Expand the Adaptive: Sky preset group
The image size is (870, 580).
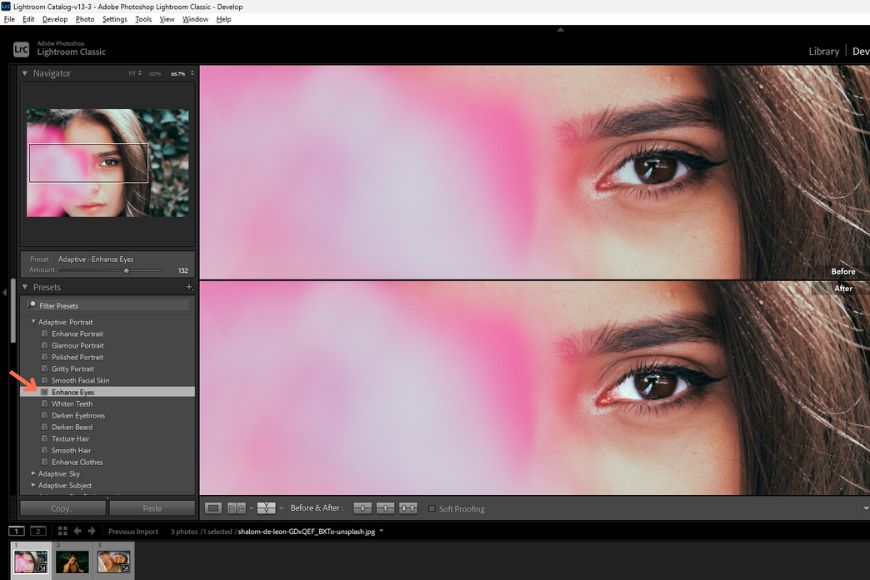(x=33, y=473)
